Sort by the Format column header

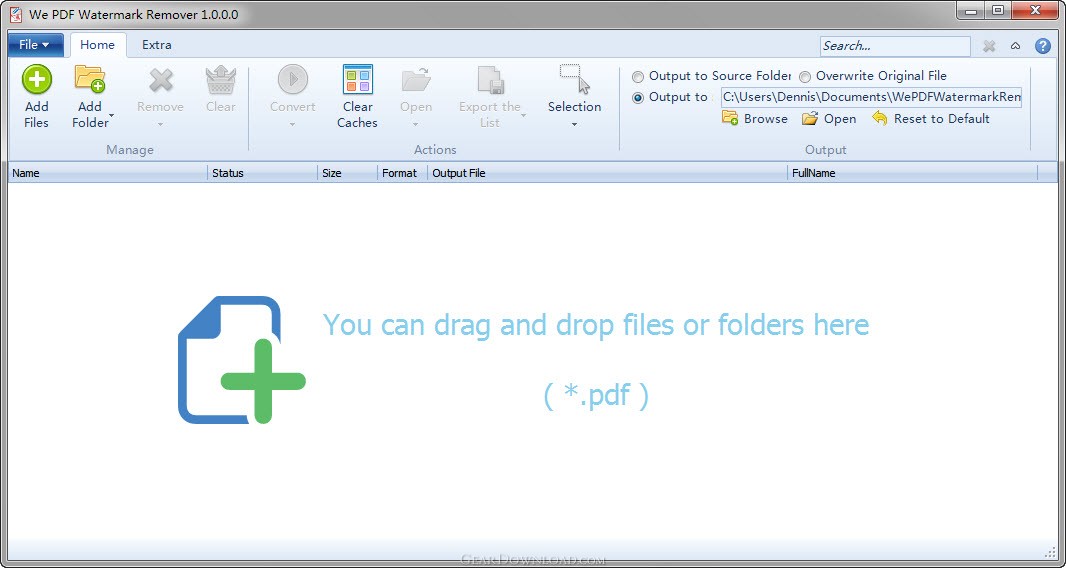point(402,173)
